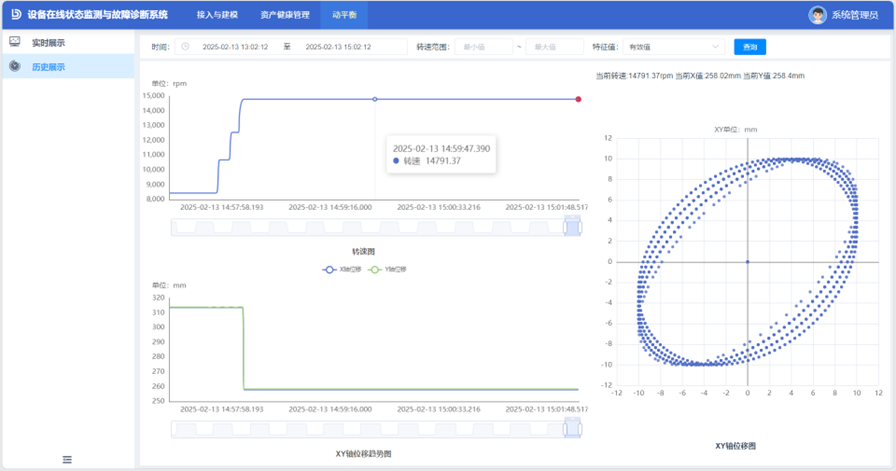Open the 系统管理员 user menu
The image size is (896, 471).
(x=853, y=15)
